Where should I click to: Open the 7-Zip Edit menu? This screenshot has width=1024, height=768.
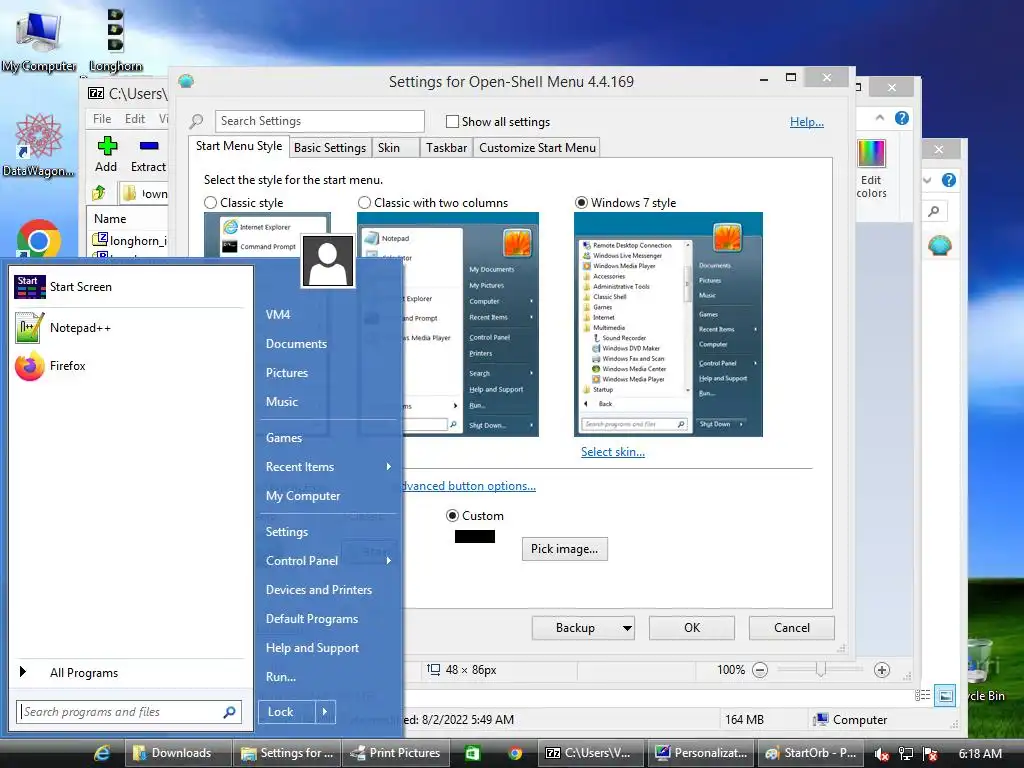(135, 119)
